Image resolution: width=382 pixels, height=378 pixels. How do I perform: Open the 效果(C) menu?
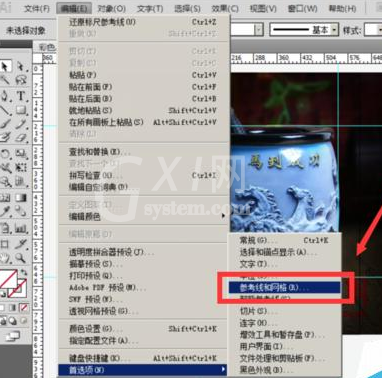(x=225, y=8)
